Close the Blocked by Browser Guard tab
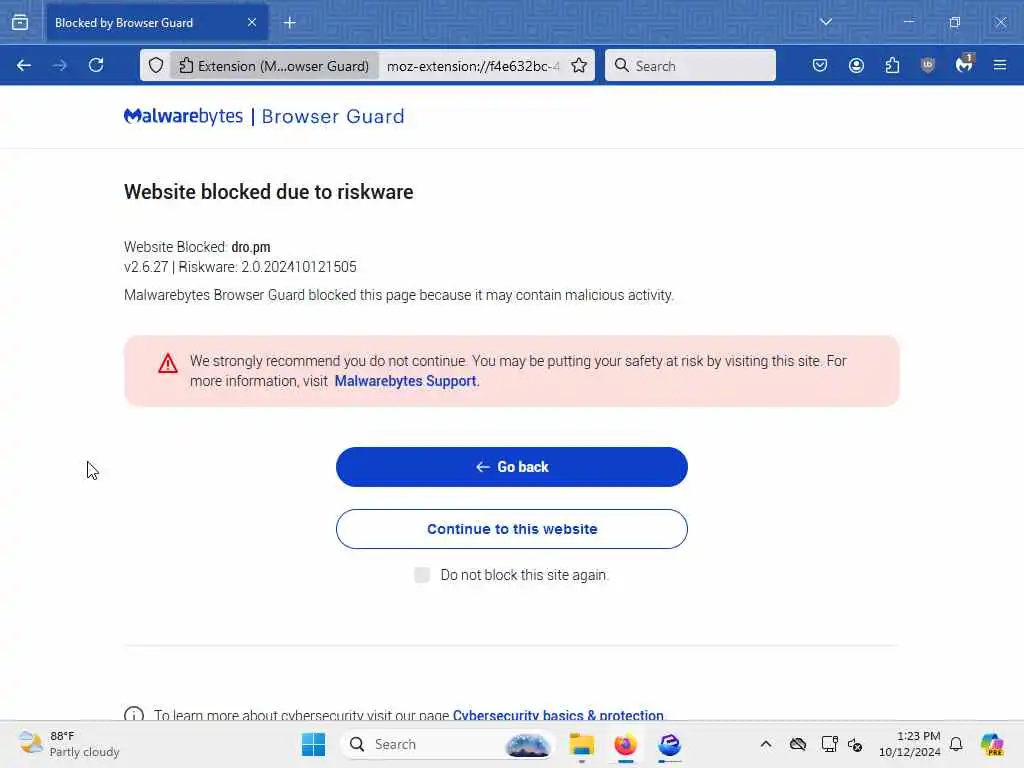Image resolution: width=1024 pixels, height=768 pixels. coord(251,22)
